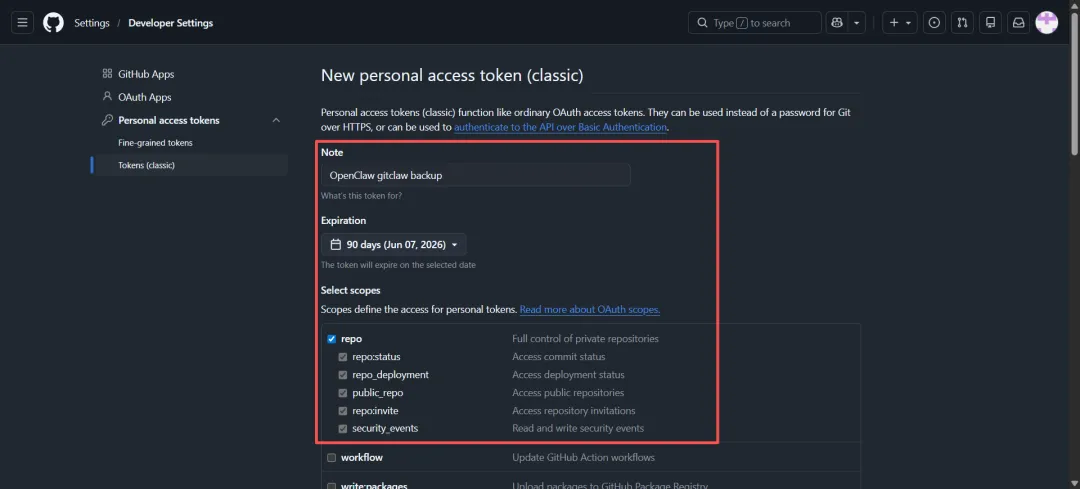
Task: Expand the create new plus dropdown
Action: [x=899, y=23]
